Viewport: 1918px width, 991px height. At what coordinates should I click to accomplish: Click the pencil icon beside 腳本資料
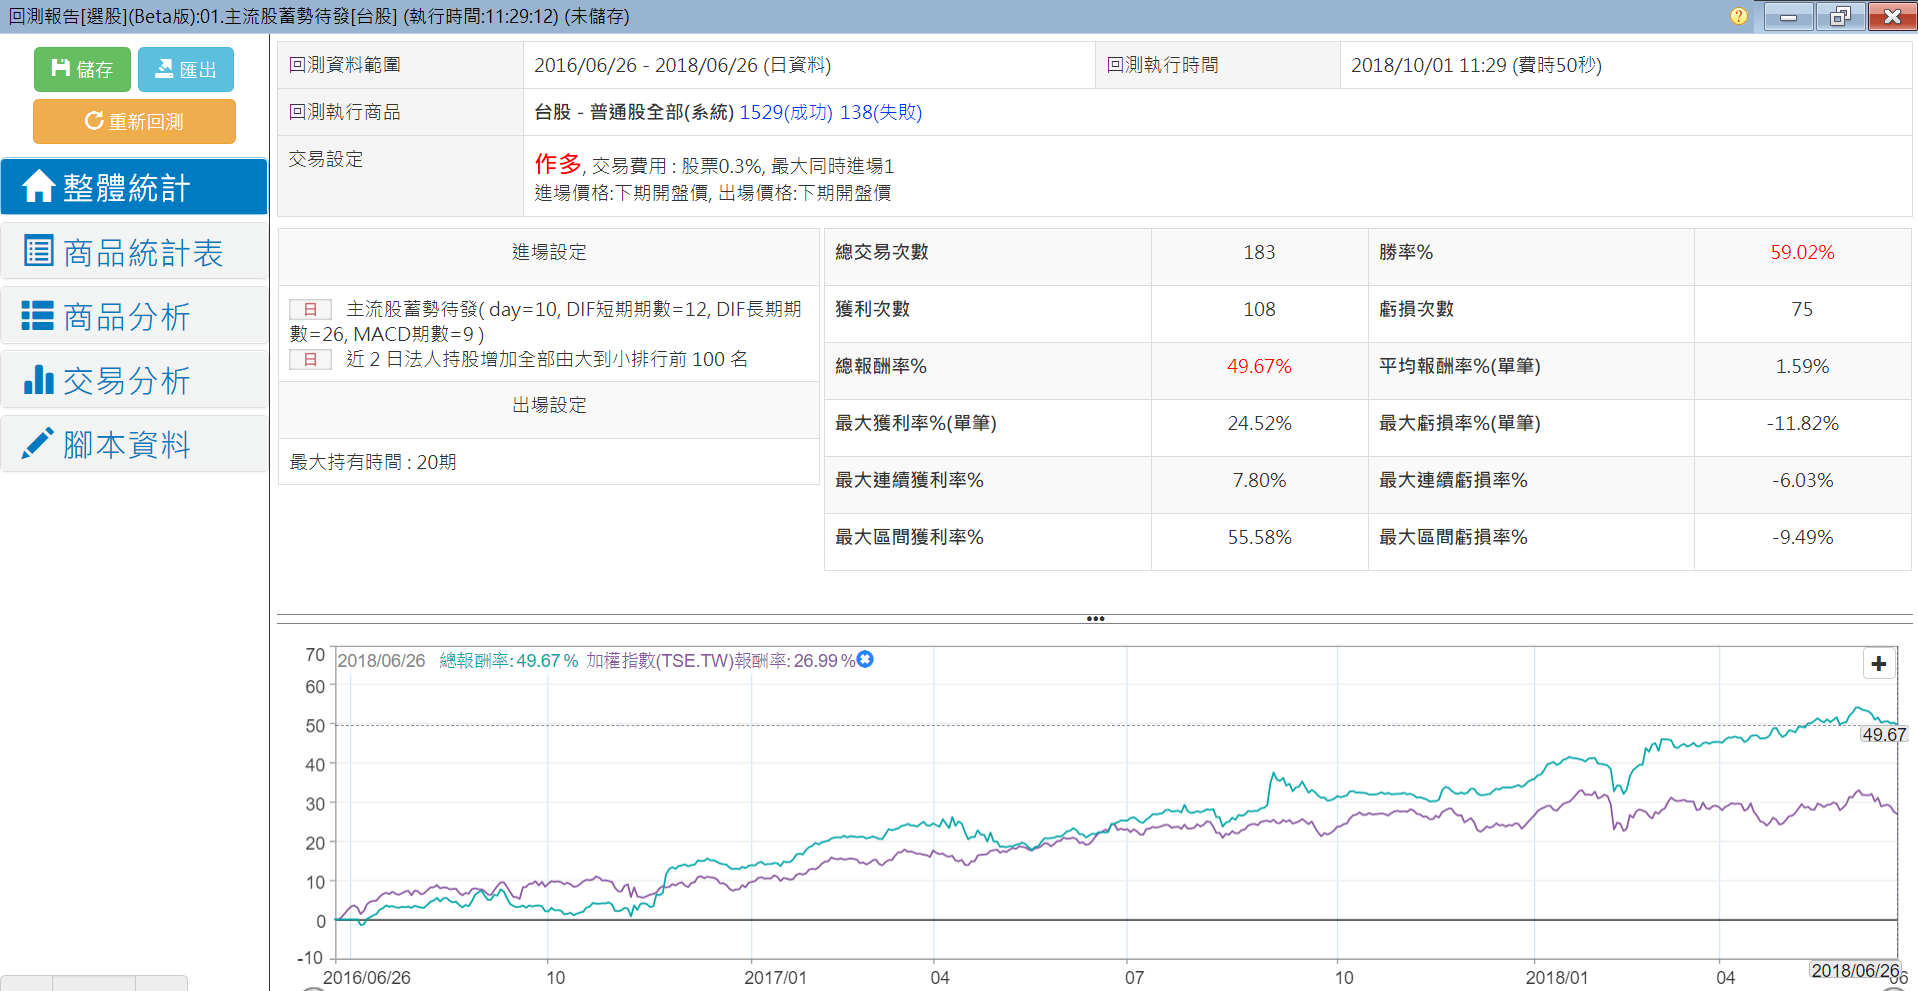38,444
